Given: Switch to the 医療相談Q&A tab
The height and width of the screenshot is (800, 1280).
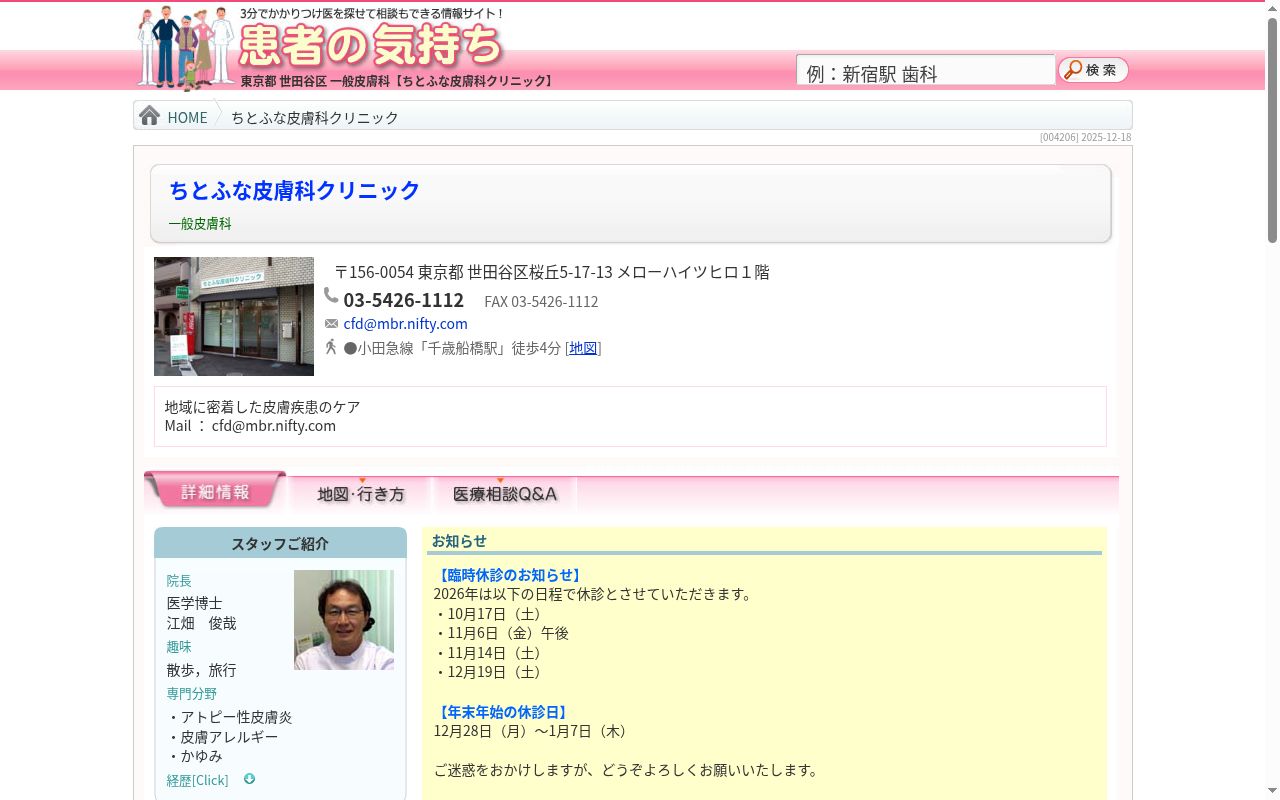Looking at the screenshot, I should coord(505,494).
